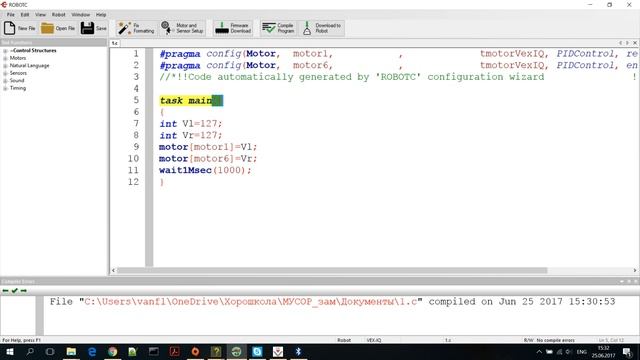
Task: Click the horizontal scrollbar in editor
Action: (x=331, y=270)
